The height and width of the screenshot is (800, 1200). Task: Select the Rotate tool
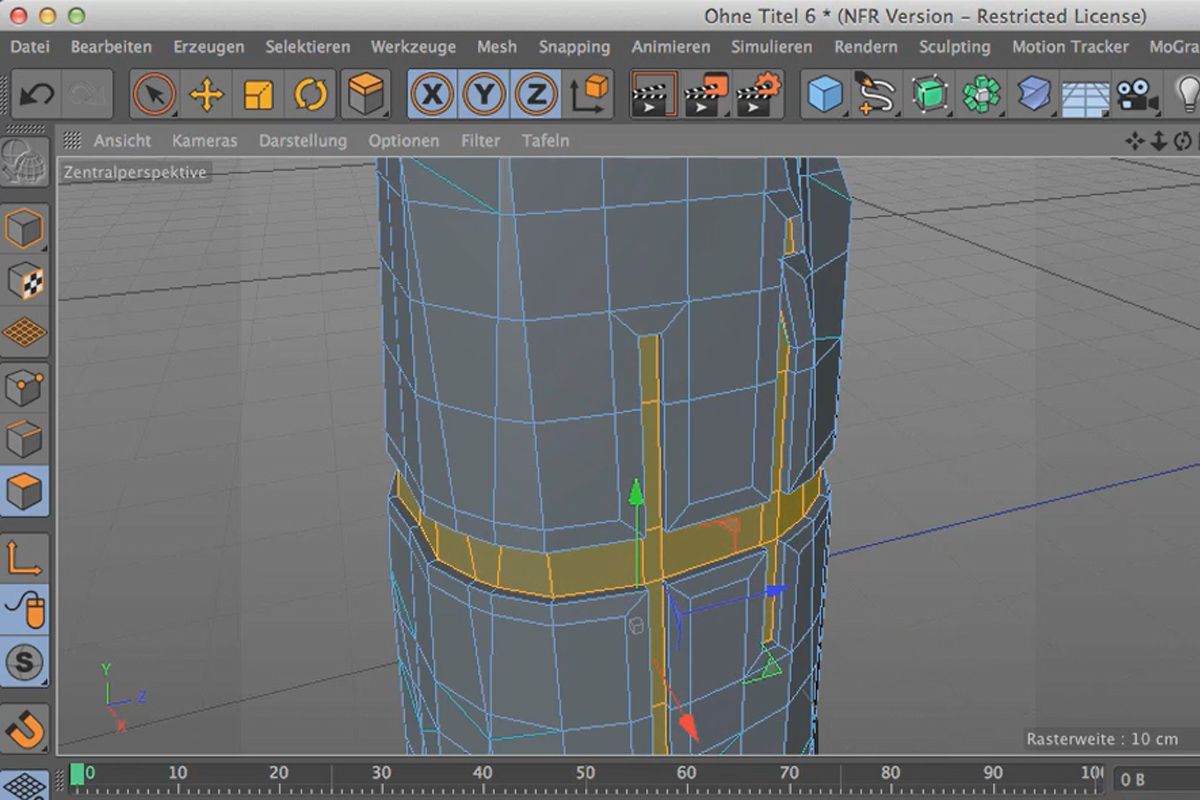point(311,95)
